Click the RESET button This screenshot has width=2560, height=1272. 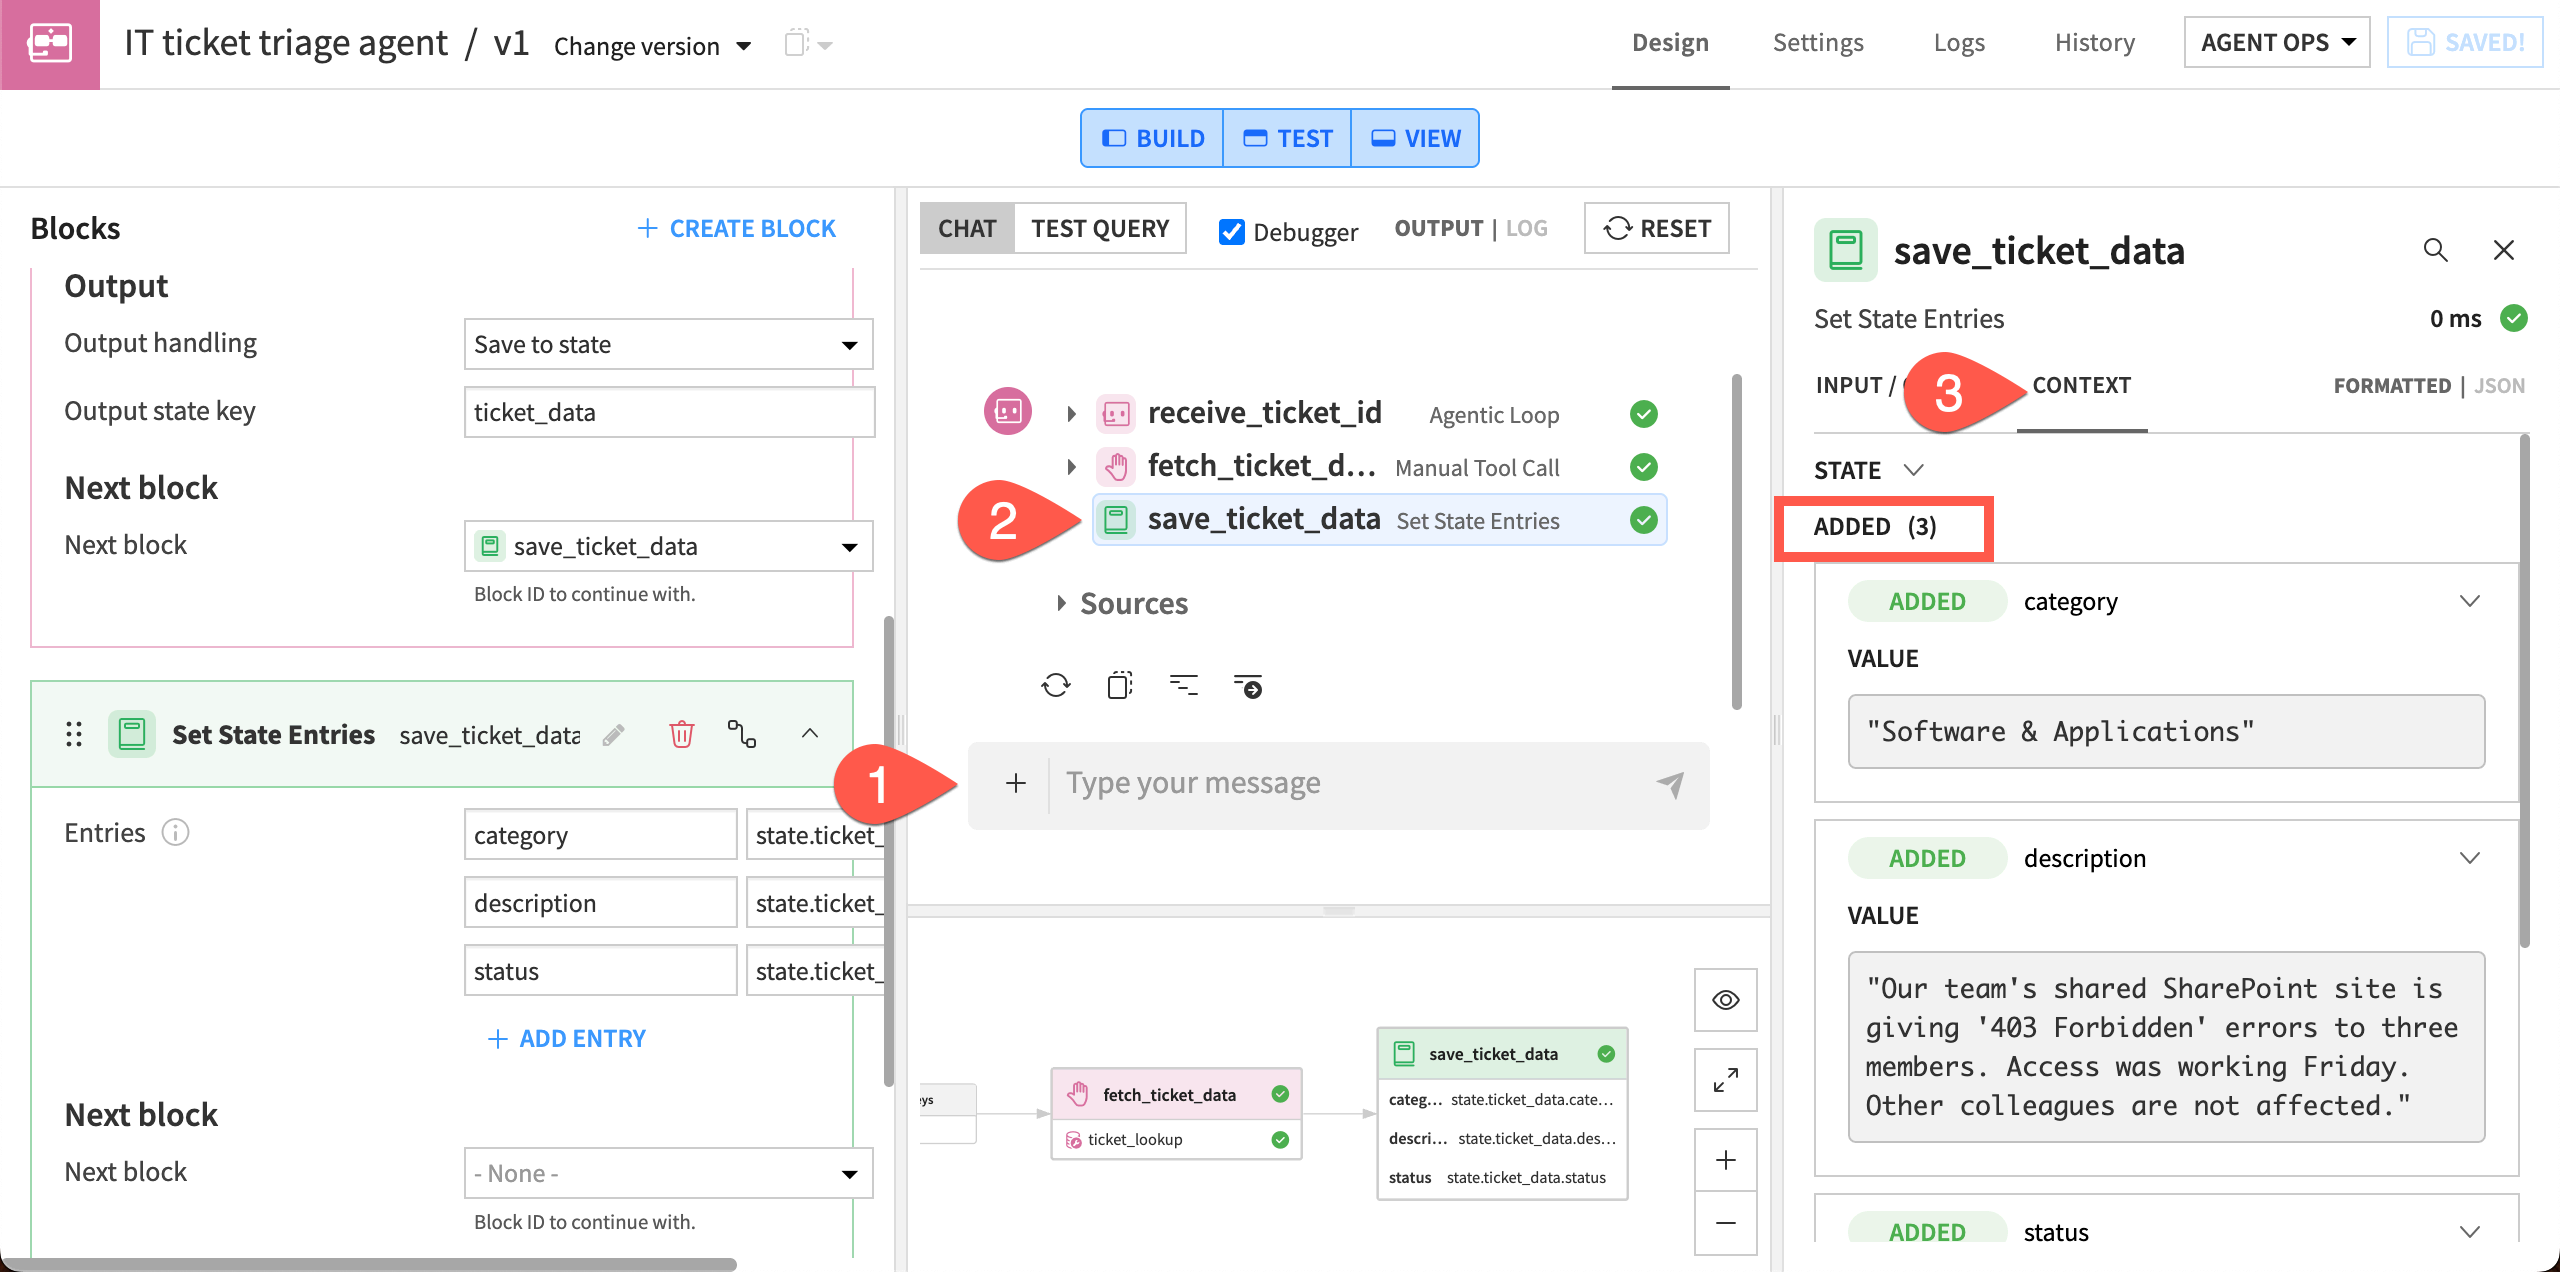coord(1657,228)
